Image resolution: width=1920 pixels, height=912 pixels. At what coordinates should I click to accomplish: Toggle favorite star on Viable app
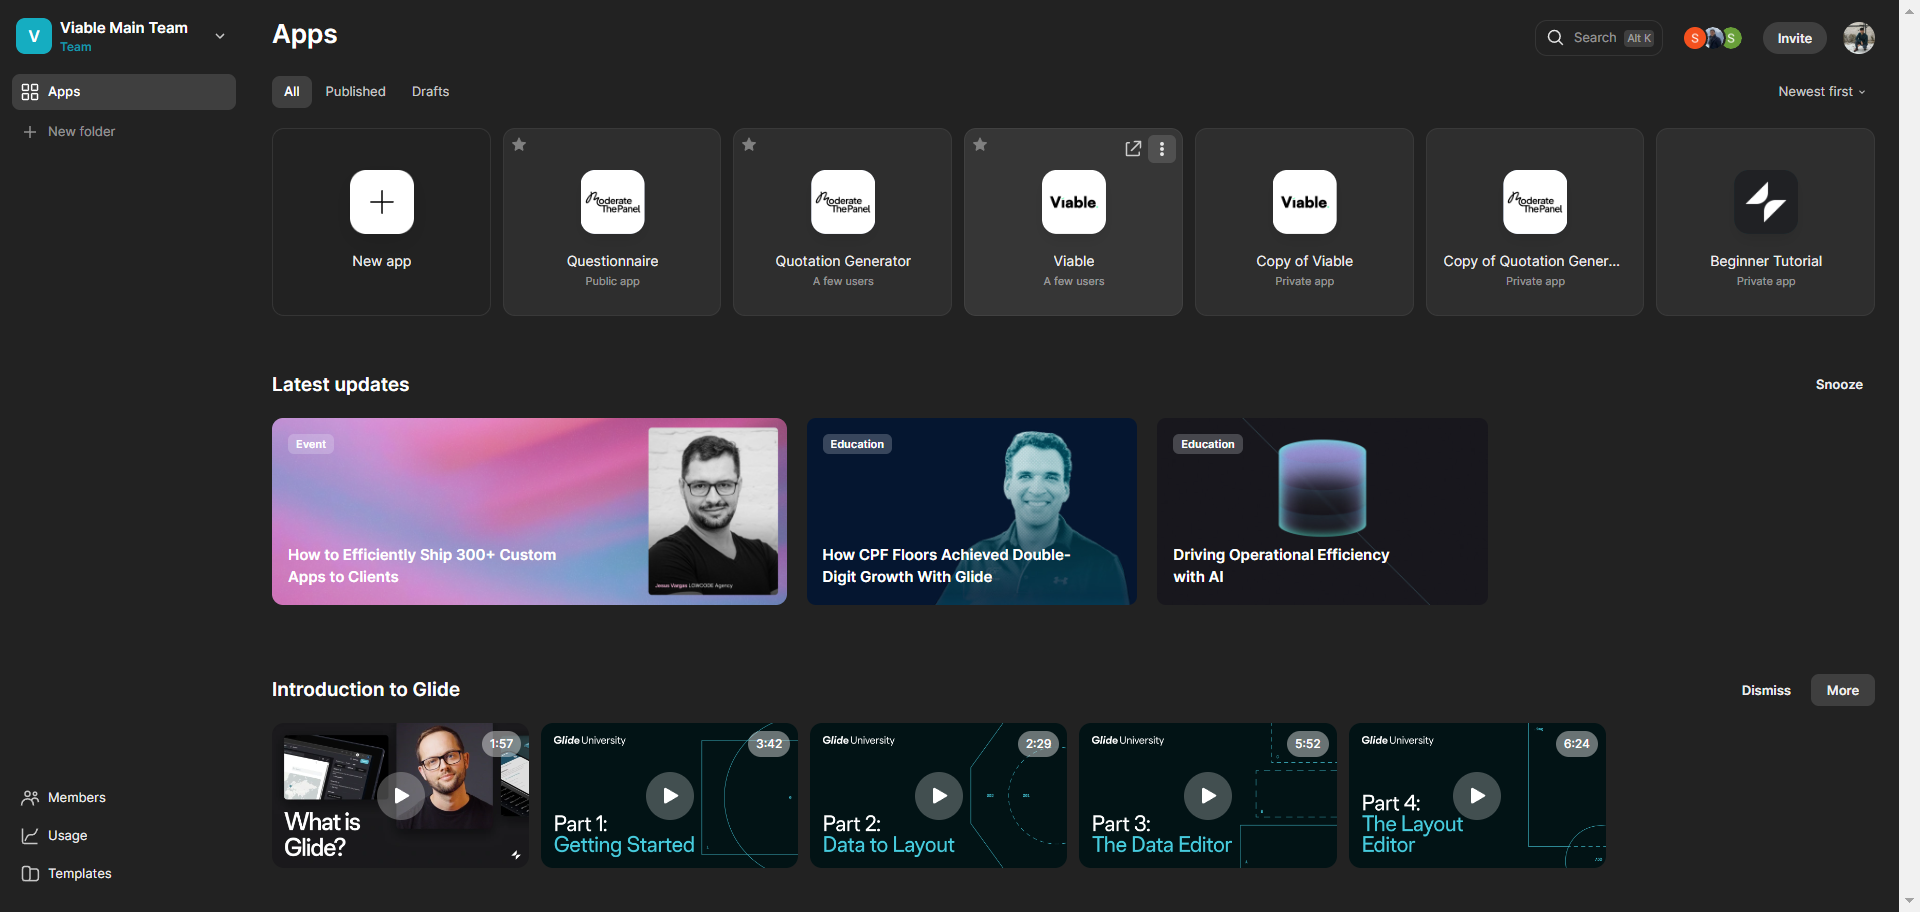pyautogui.click(x=980, y=145)
